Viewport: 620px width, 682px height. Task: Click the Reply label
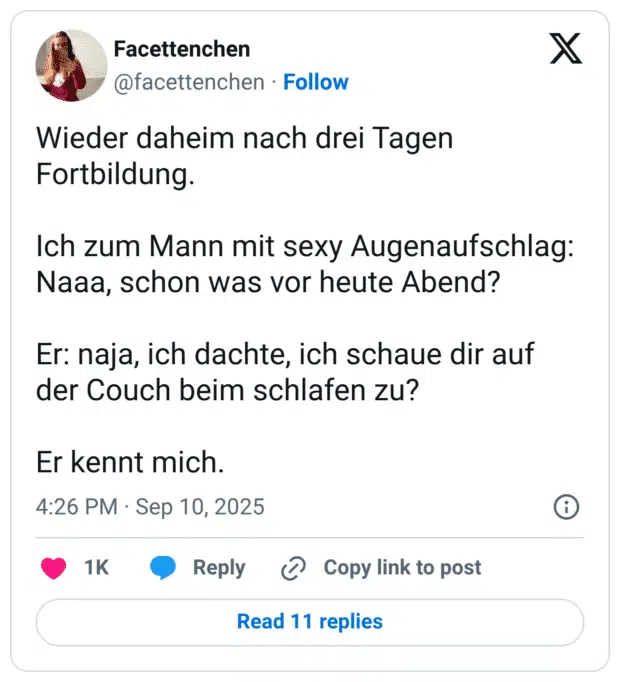219,568
